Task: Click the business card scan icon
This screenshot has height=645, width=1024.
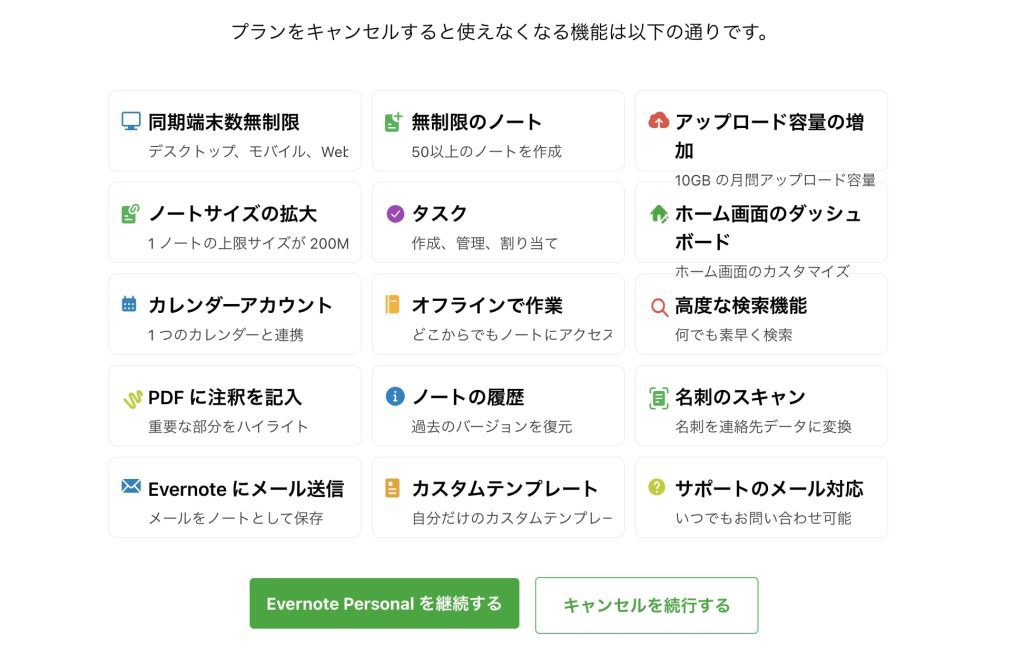Action: 658,398
